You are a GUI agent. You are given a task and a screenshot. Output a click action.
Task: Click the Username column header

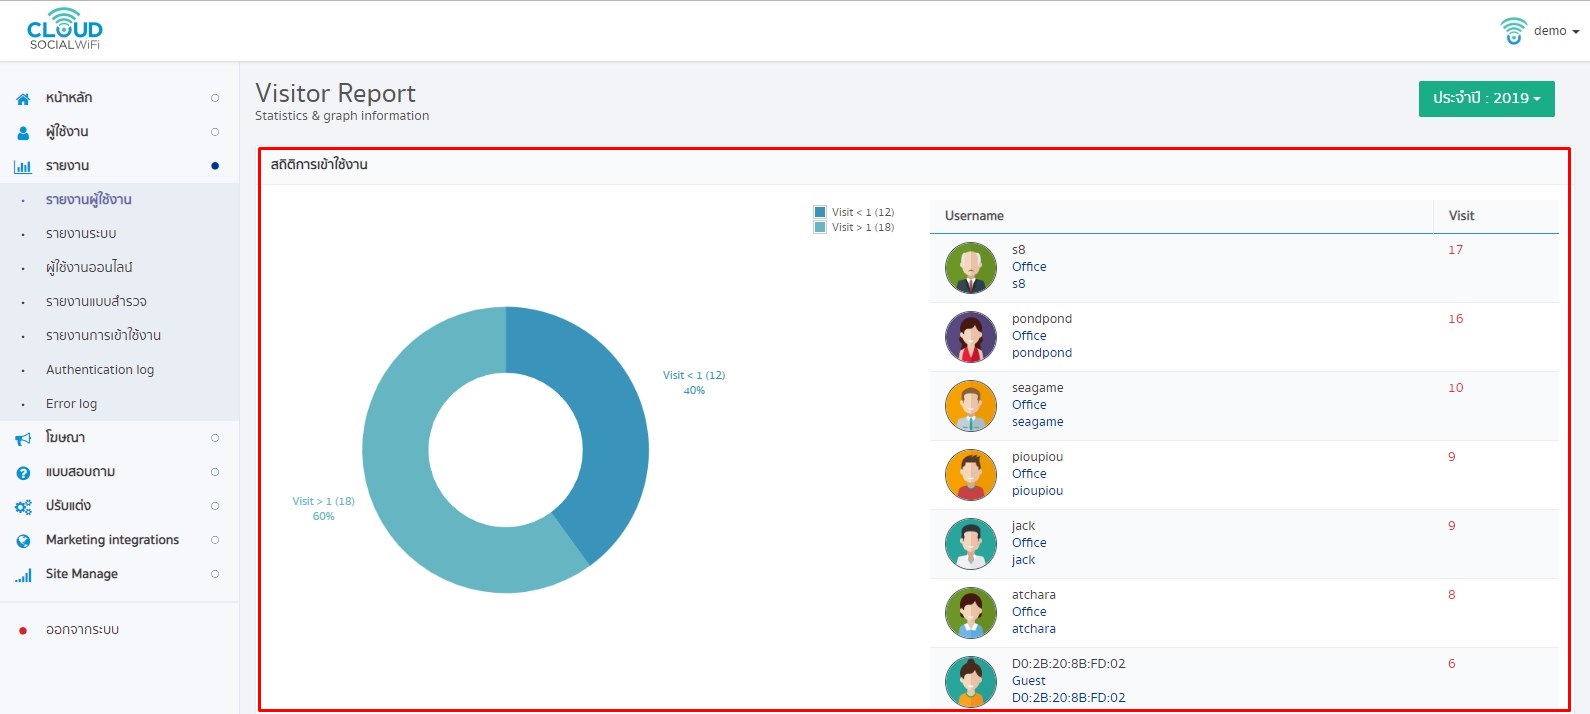click(x=974, y=216)
